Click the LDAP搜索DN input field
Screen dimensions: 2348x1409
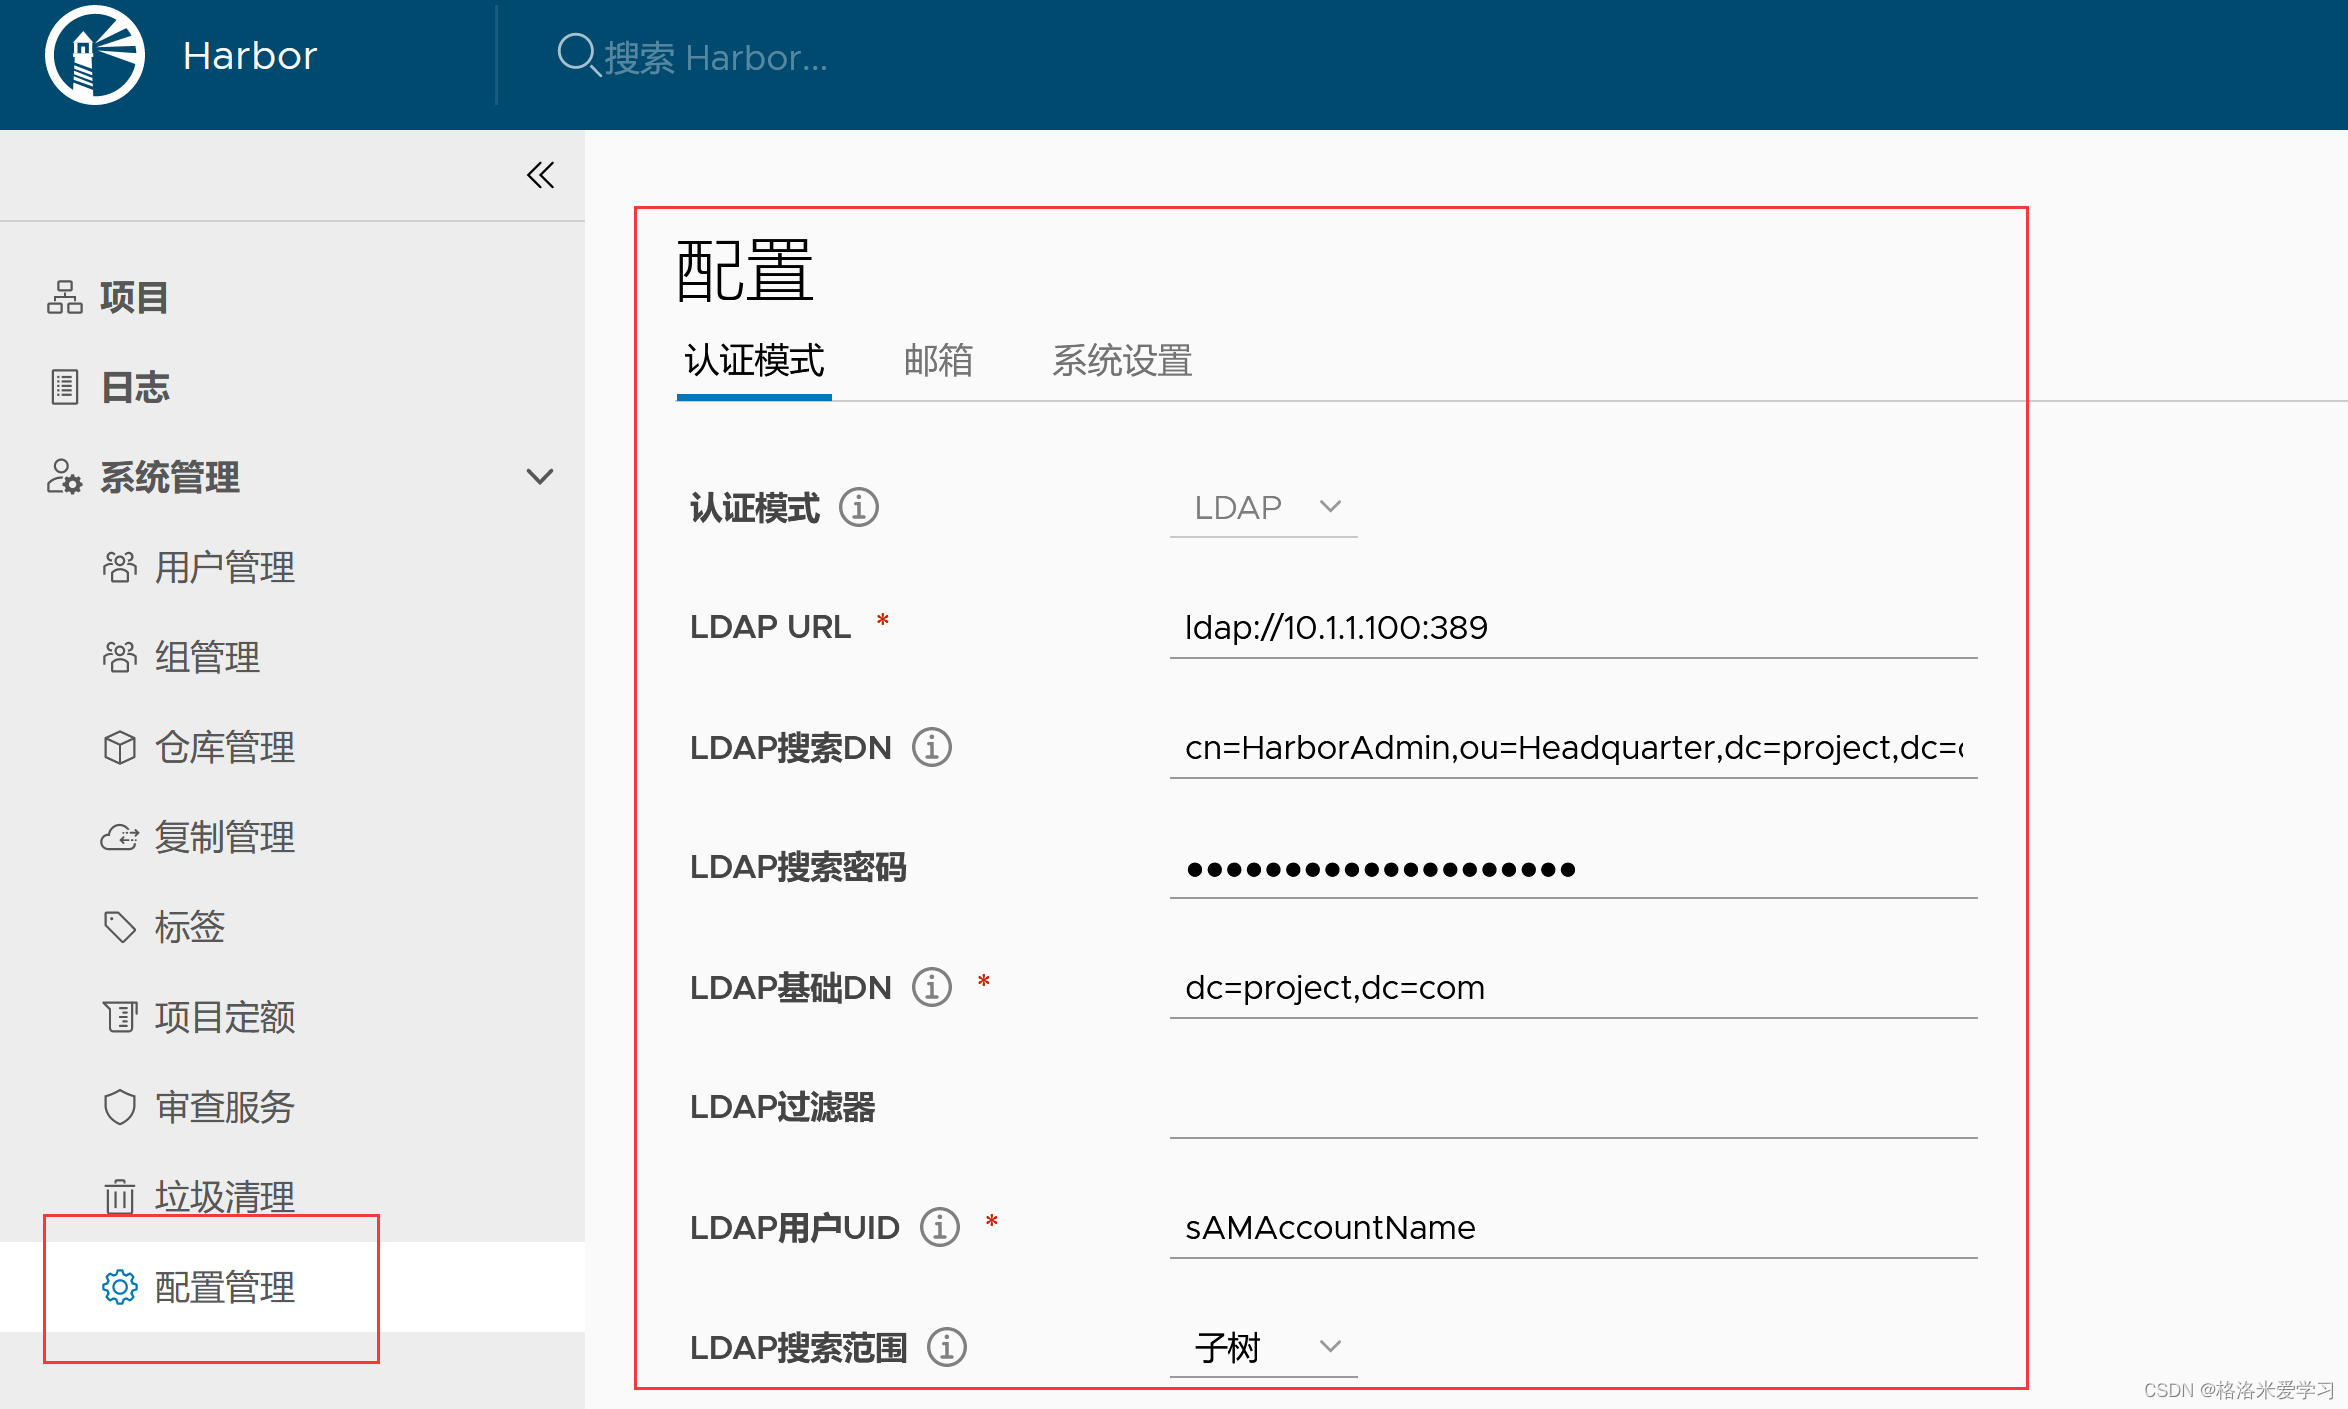[1573, 748]
